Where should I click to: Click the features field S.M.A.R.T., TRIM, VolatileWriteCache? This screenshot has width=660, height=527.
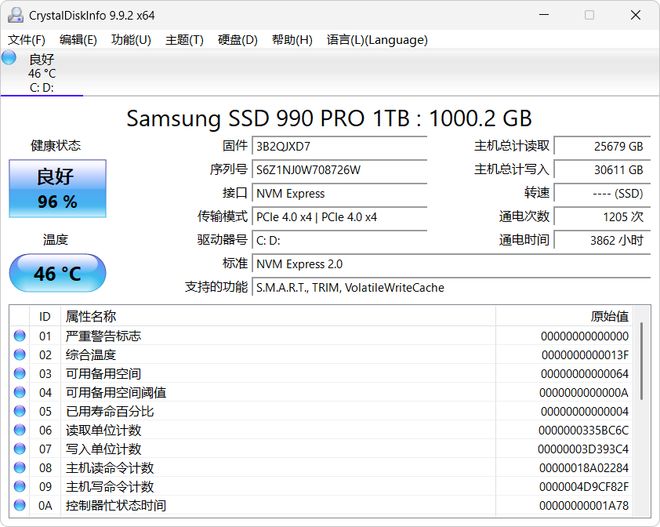pos(451,287)
